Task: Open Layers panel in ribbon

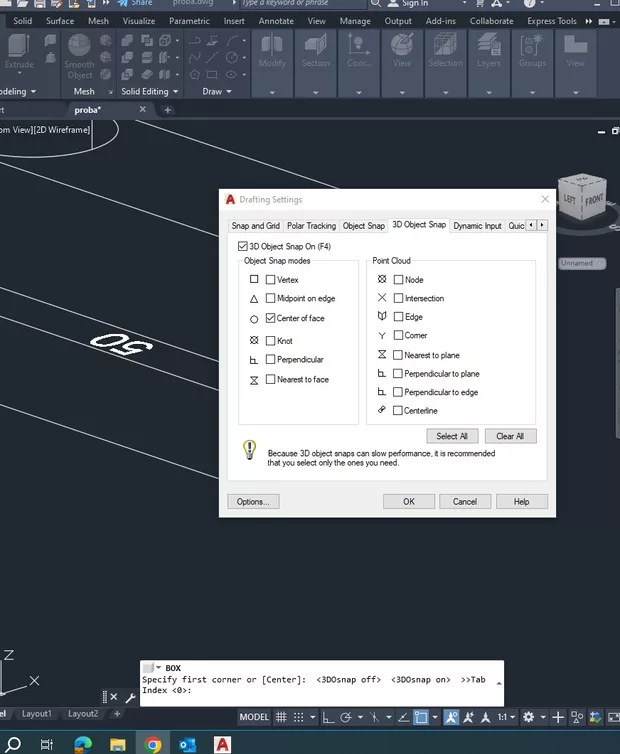Action: pyautogui.click(x=488, y=50)
